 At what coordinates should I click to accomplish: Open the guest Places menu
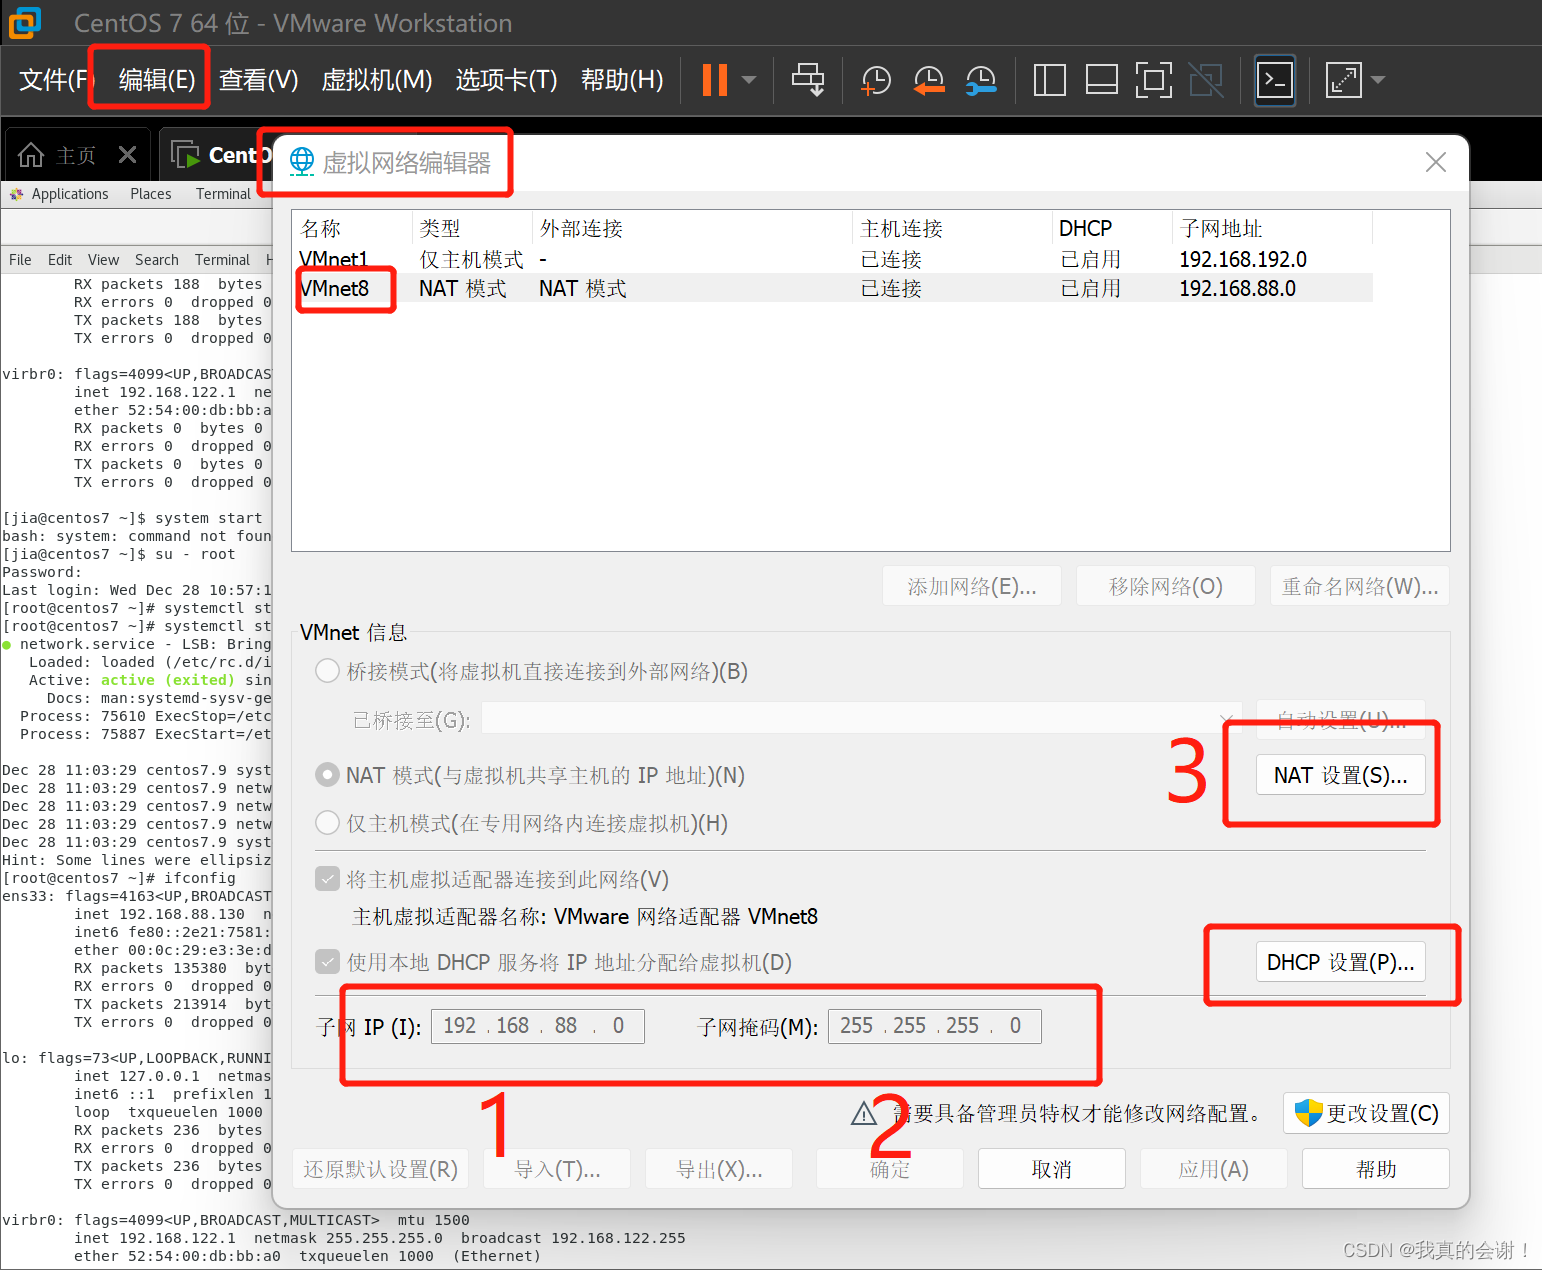pos(151,194)
